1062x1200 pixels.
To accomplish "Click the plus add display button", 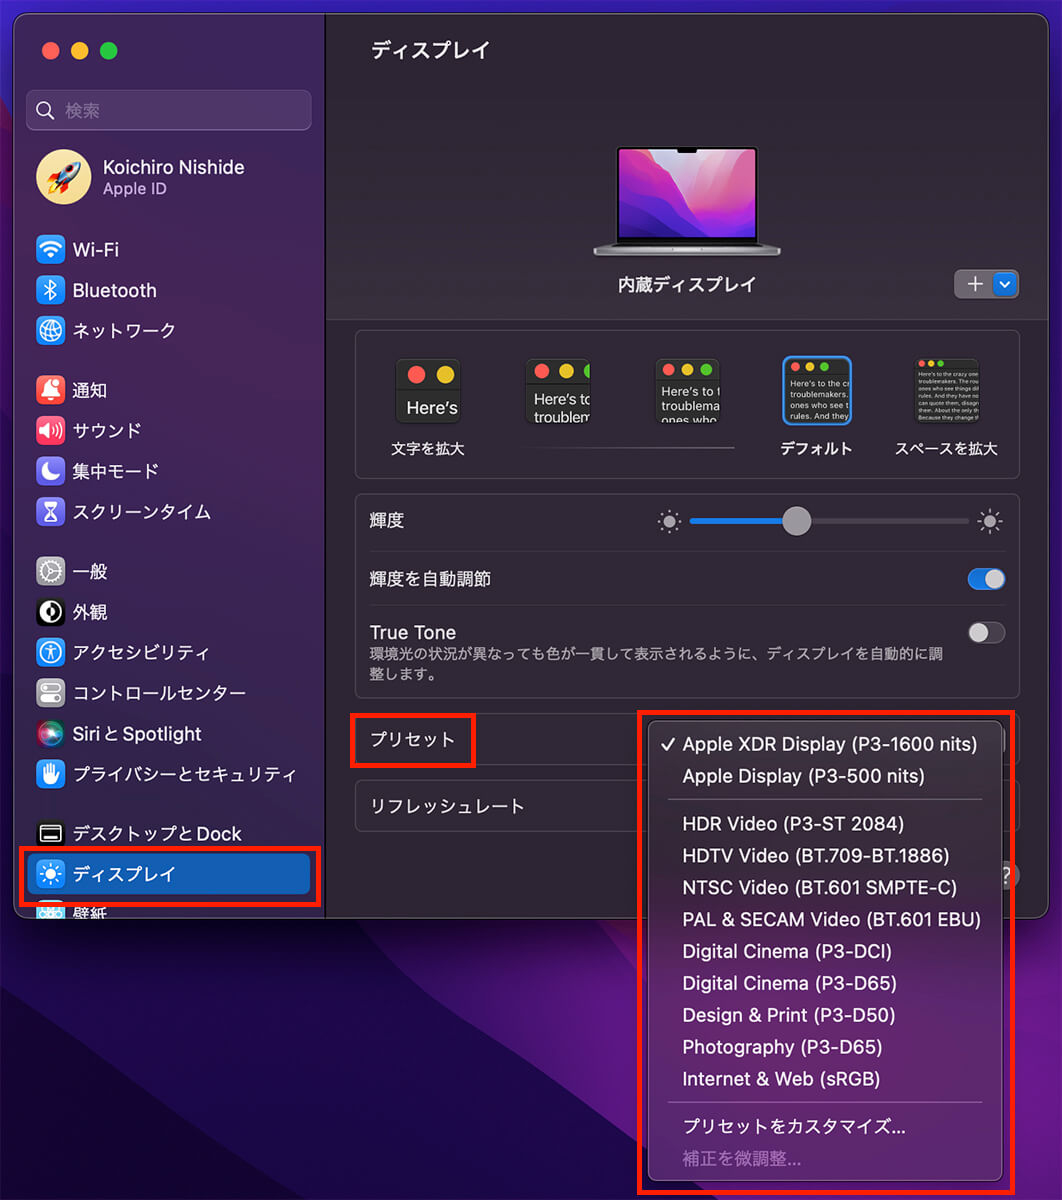I will pos(976,284).
